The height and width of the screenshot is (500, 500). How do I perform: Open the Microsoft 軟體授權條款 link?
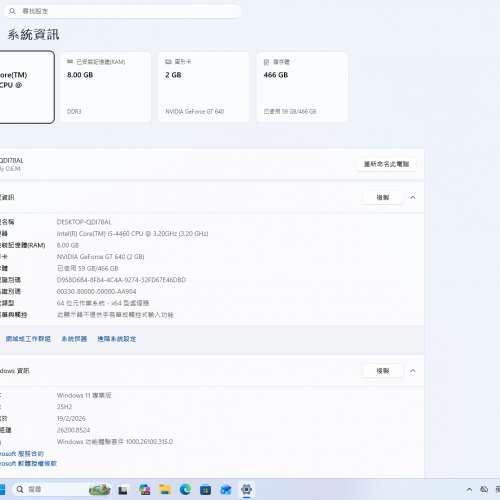click(x=28, y=463)
